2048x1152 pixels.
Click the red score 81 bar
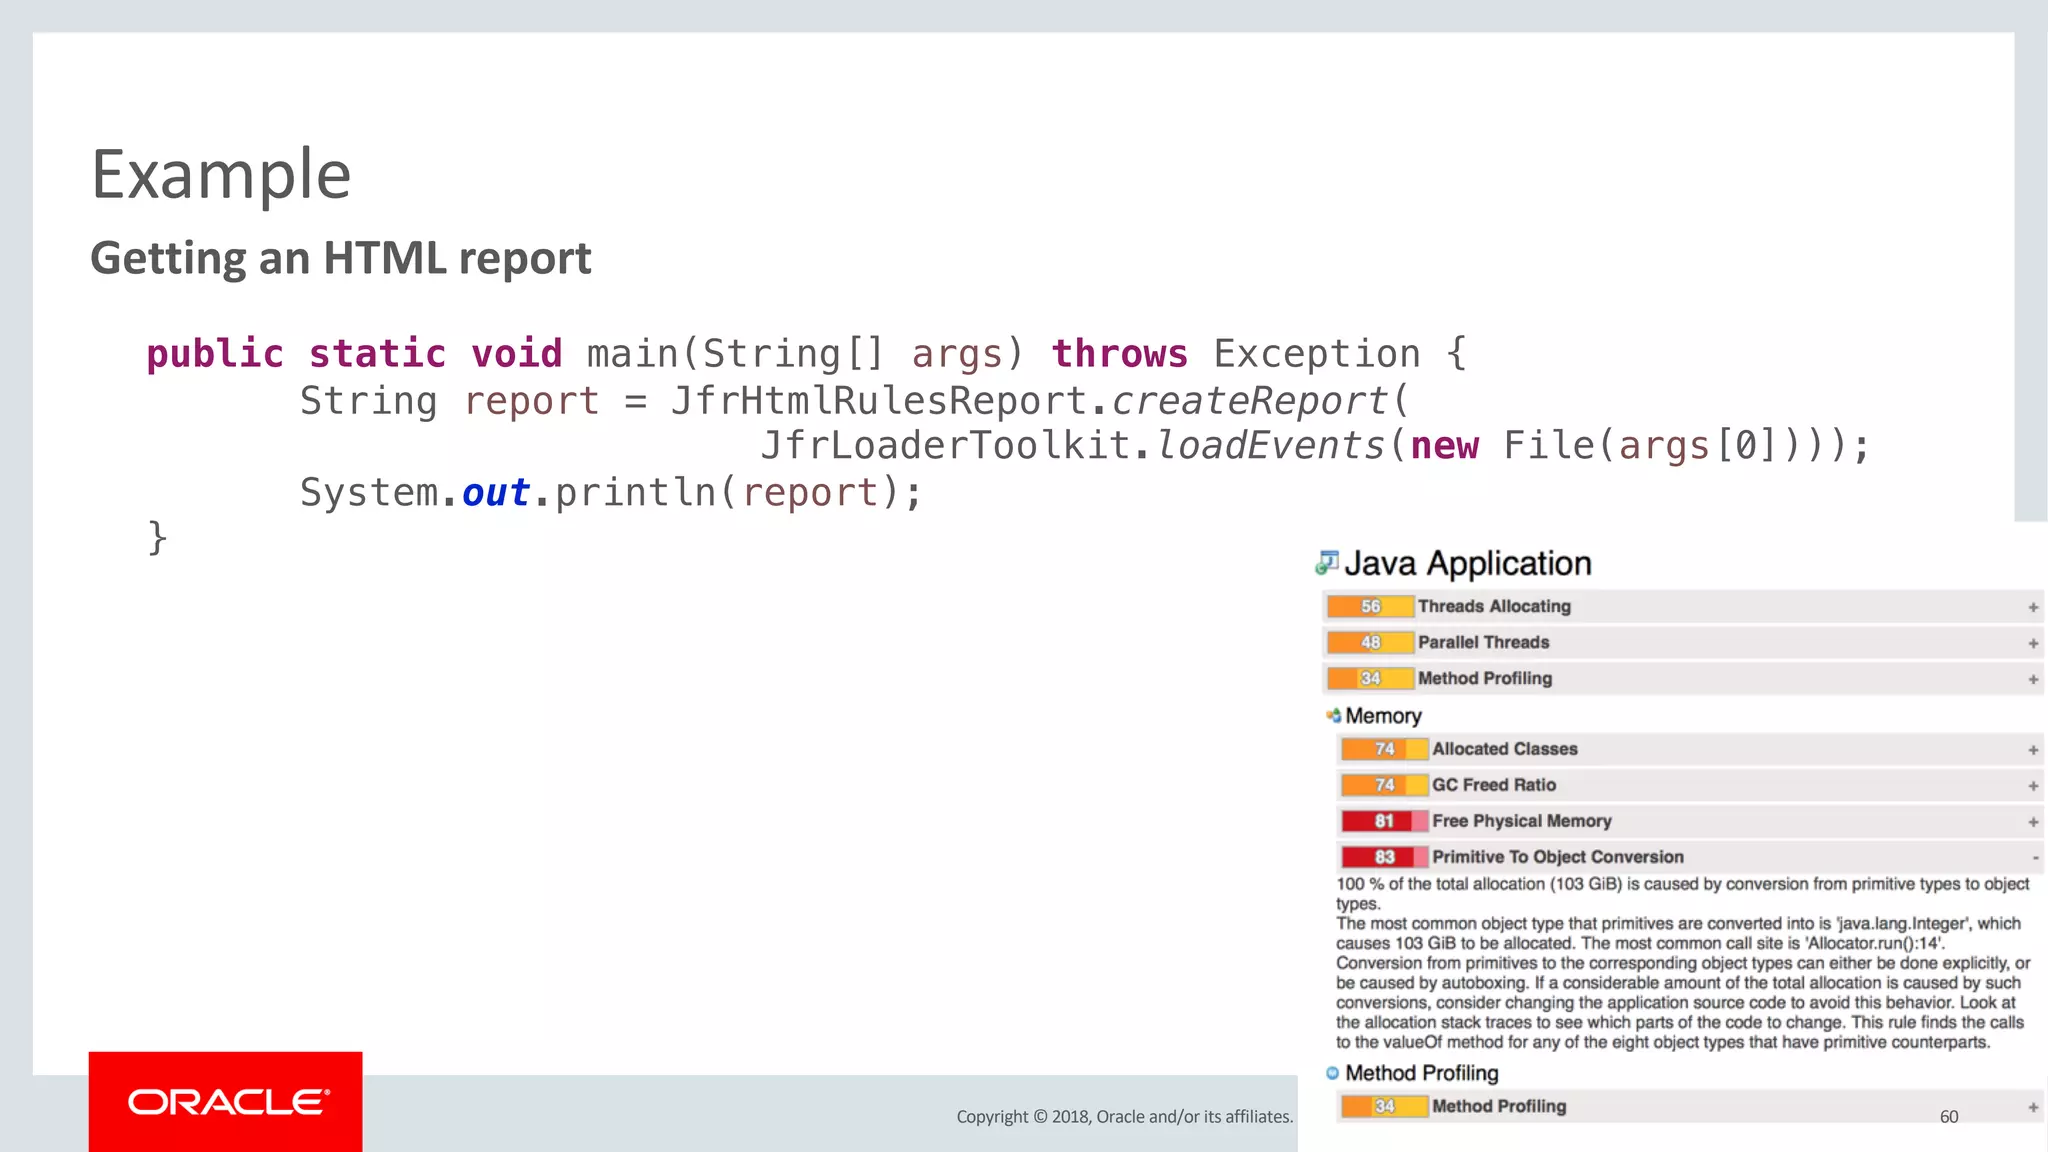(x=1384, y=821)
